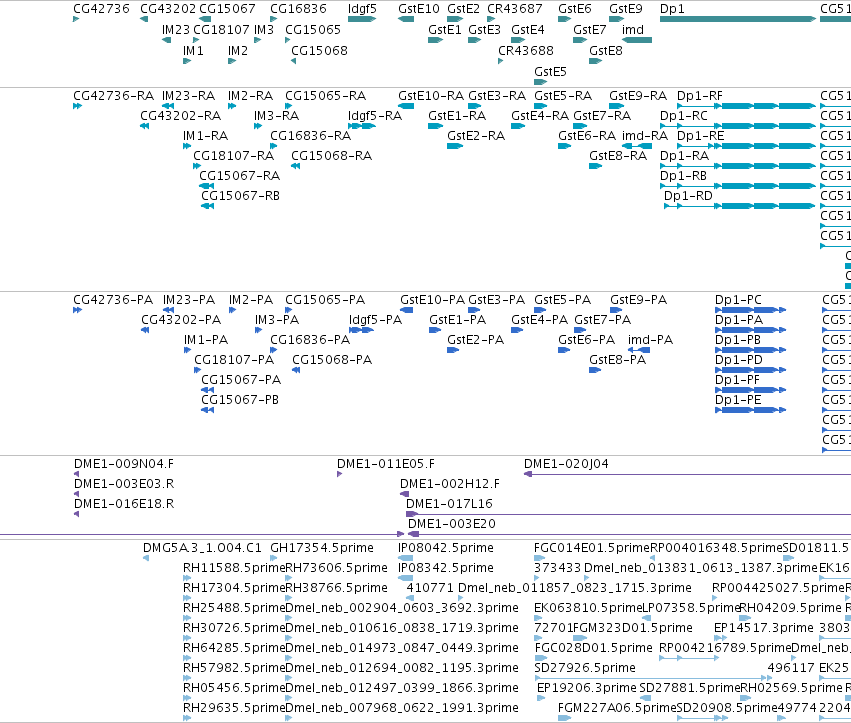Select the CG18107 gene label
Screen dimensions: 851x723
tap(221, 29)
